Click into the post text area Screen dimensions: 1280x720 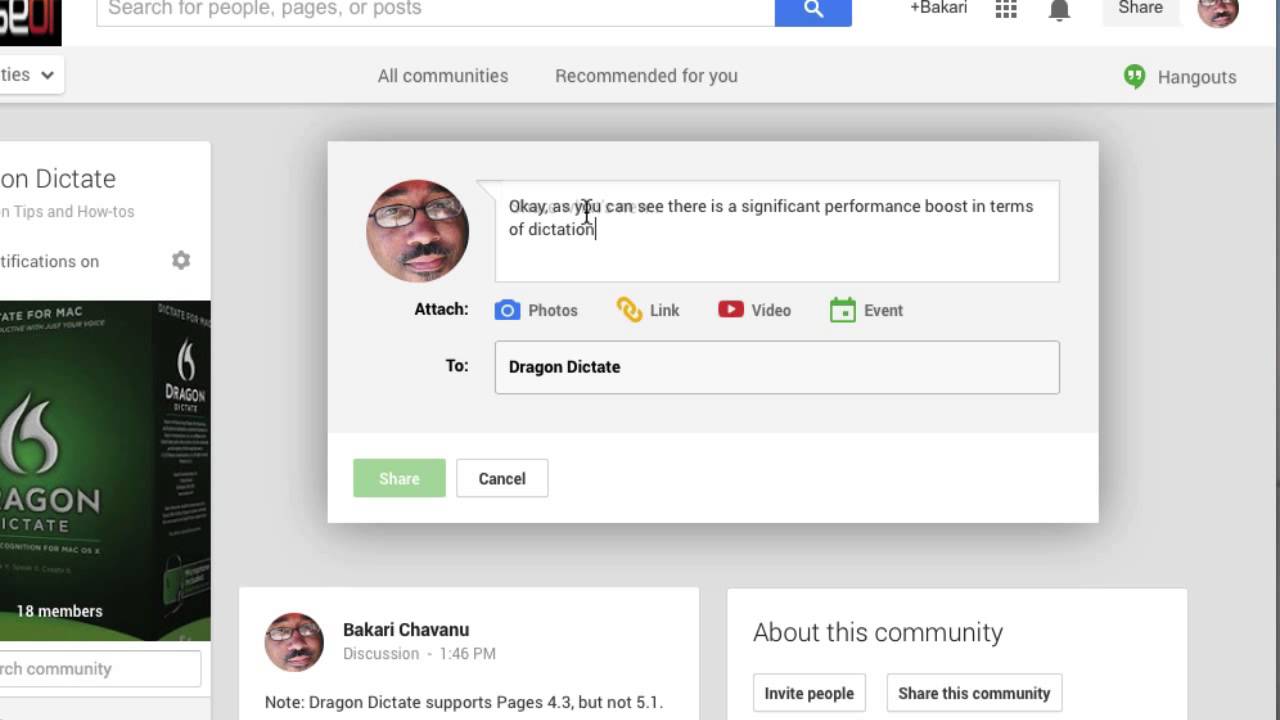pos(777,232)
